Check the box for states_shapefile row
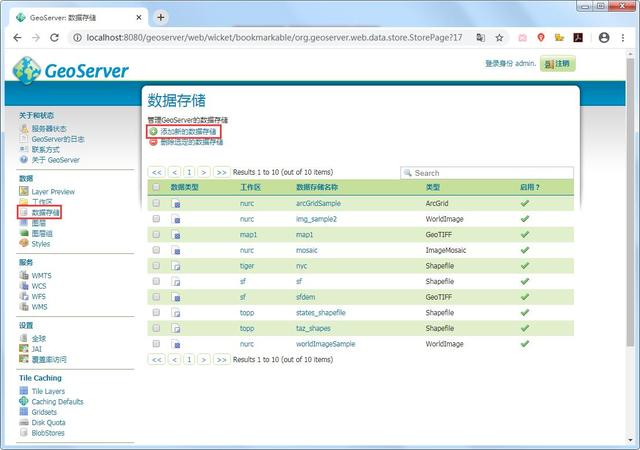The image size is (640, 450). tap(156, 312)
